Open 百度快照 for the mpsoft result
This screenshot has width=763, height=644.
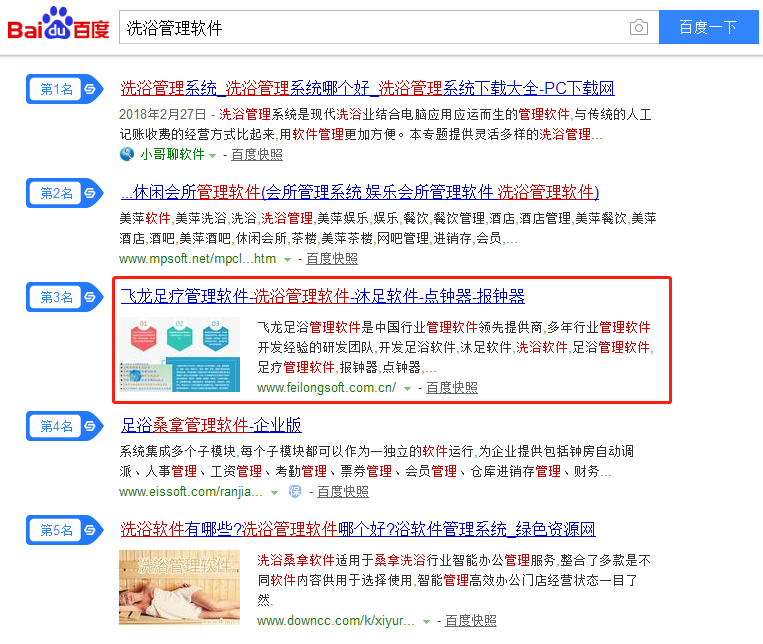click(x=332, y=258)
